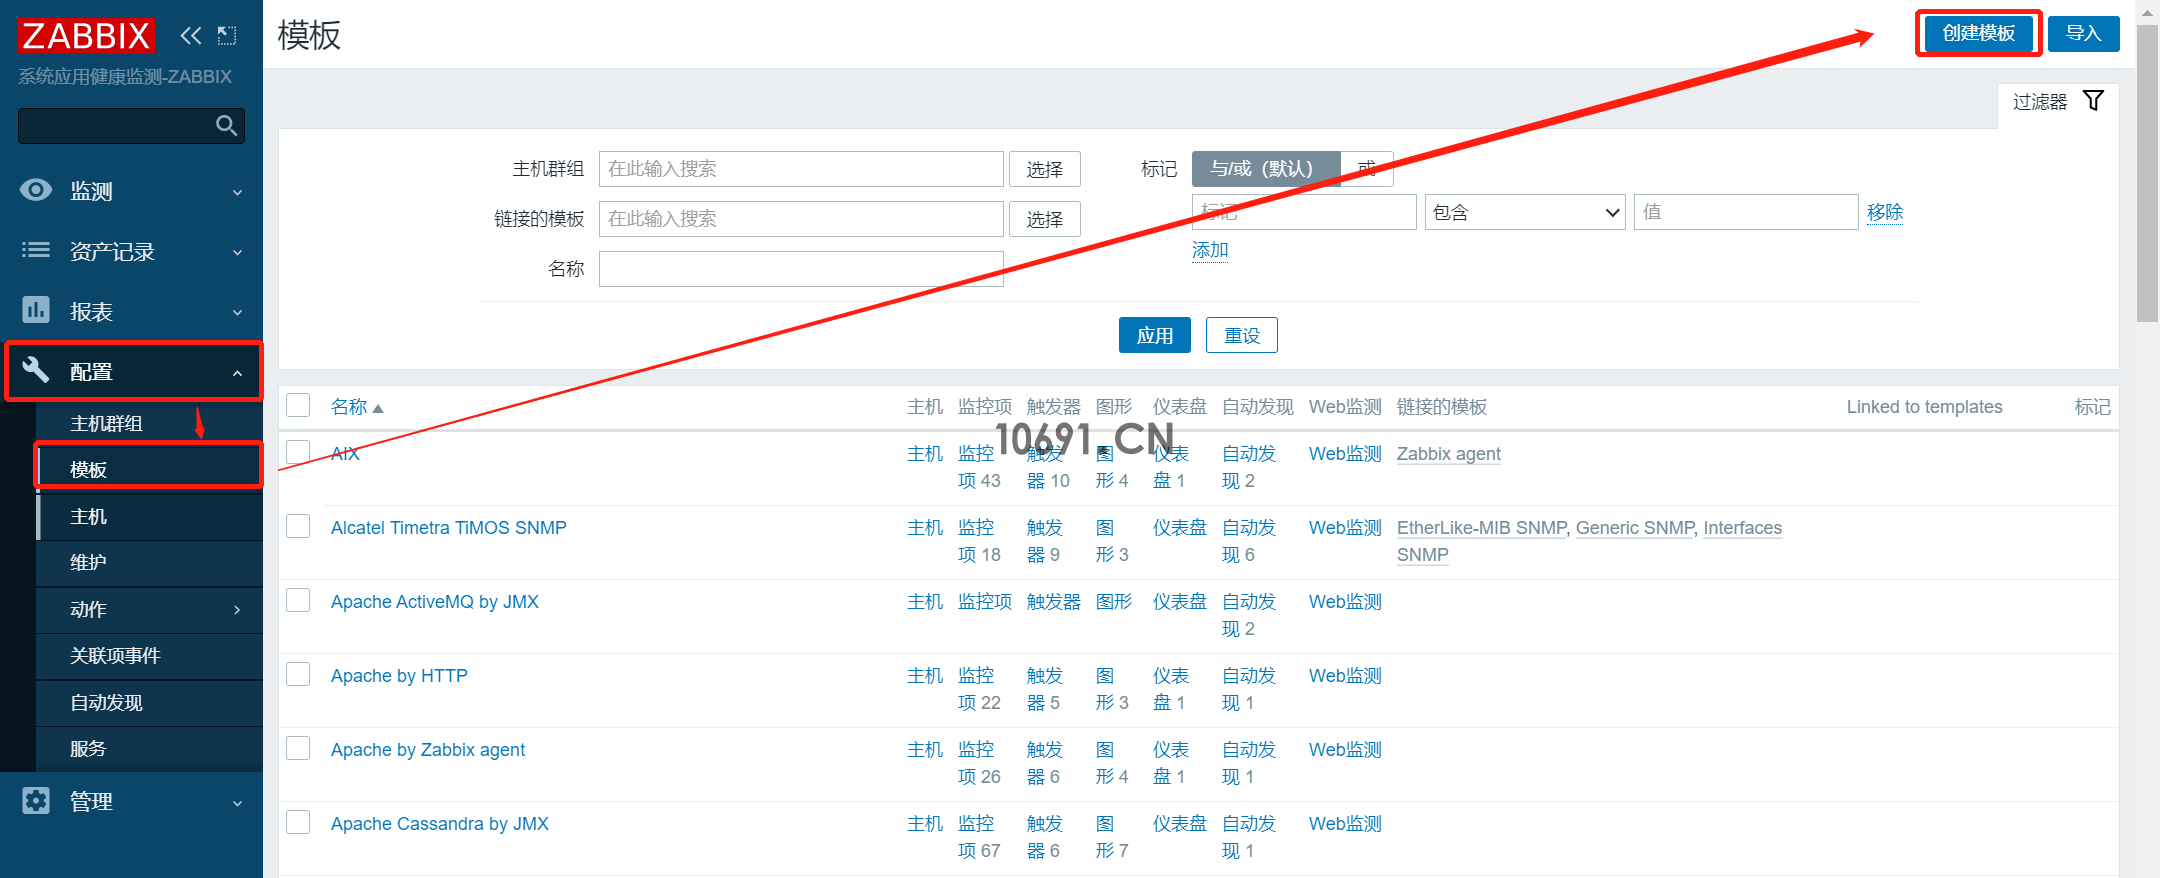Check the Apache ActiveMQ by JMX checkbox

[x=298, y=599]
